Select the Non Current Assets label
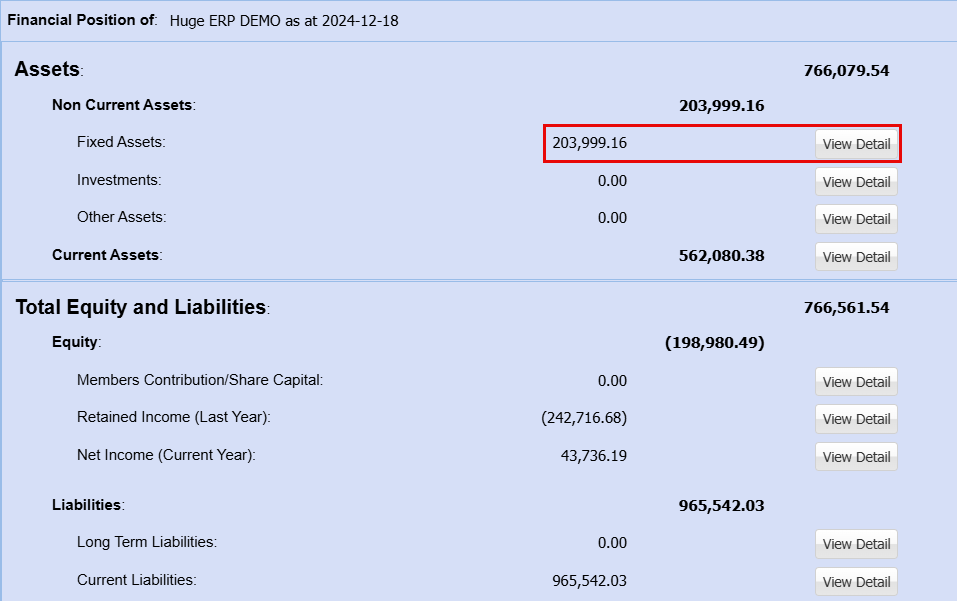The image size is (957, 601). pos(122,105)
